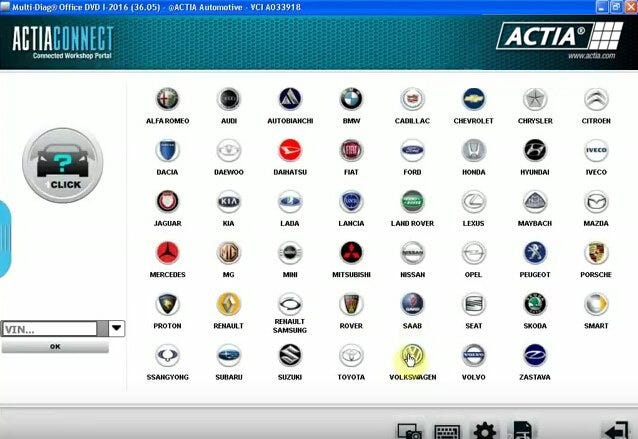Open the Daihatsu brand icon
The image size is (638, 439).
point(290,150)
